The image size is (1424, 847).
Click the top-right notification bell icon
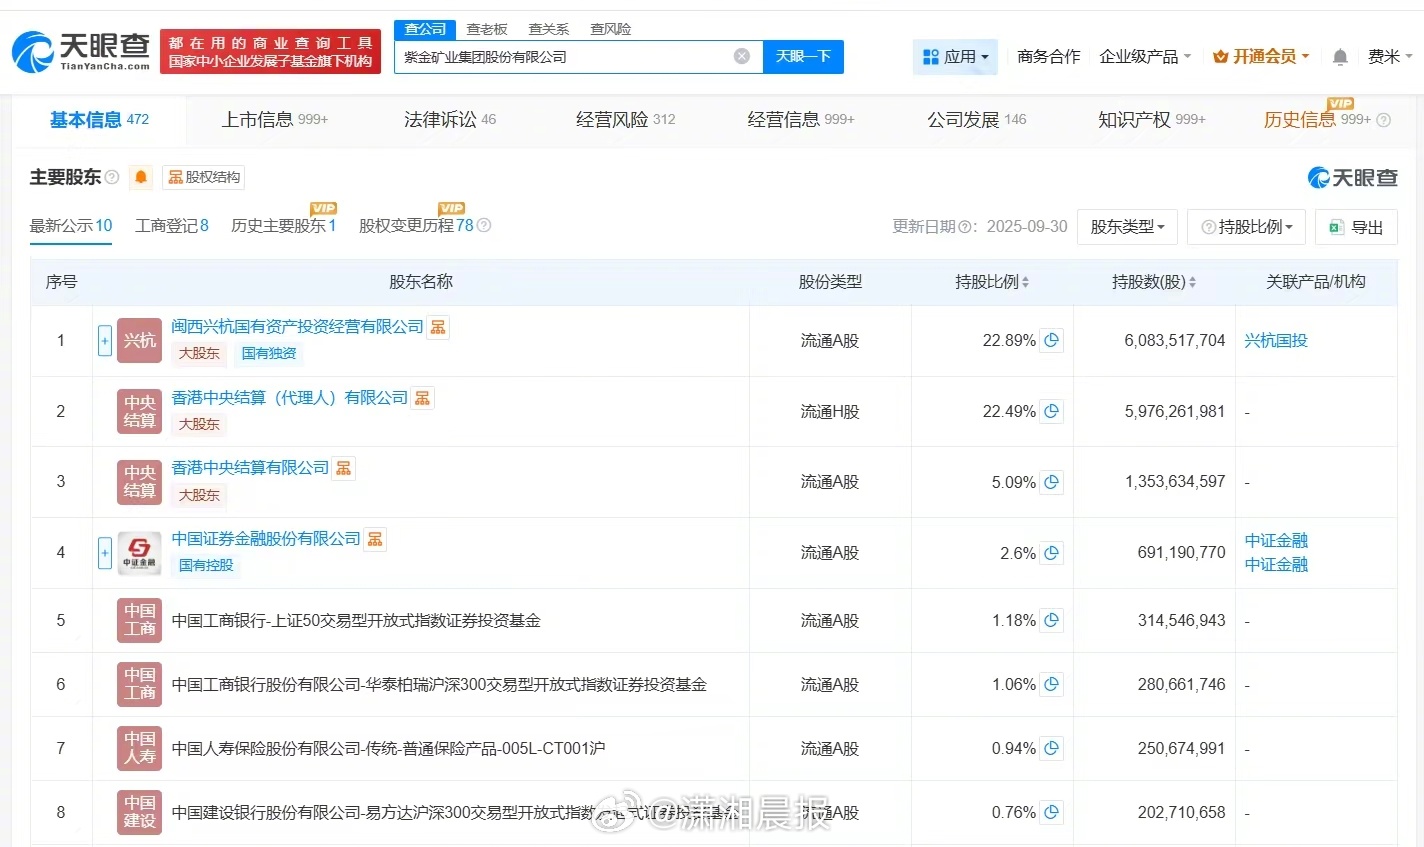tap(1339, 57)
